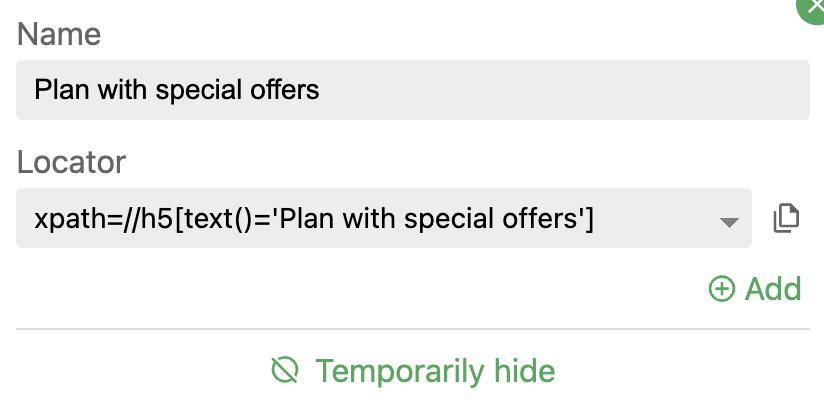Click inside the Name input field
This screenshot has width=824, height=406.
point(413,90)
